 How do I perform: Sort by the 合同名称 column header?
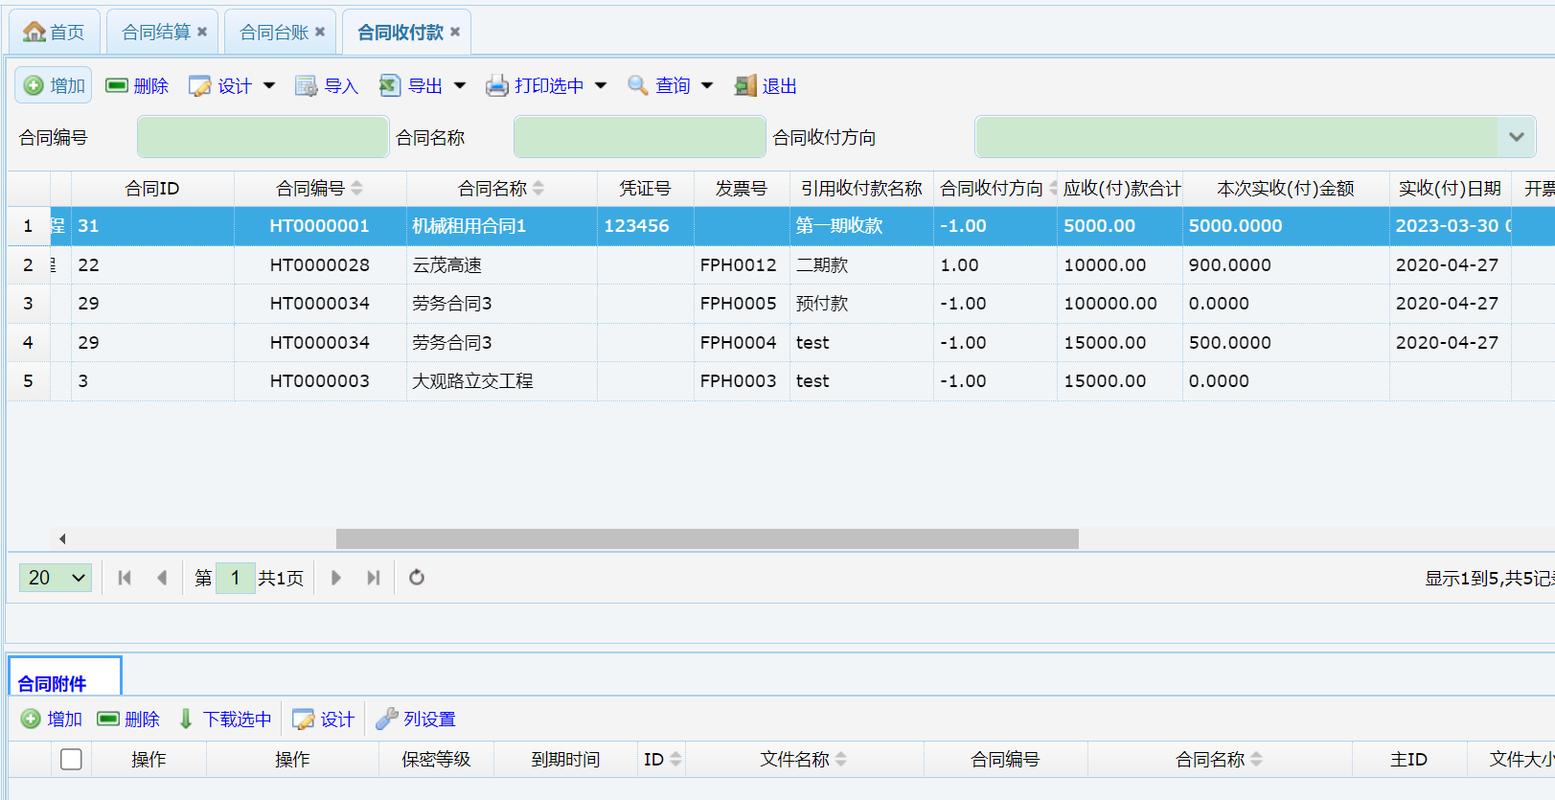pos(501,188)
